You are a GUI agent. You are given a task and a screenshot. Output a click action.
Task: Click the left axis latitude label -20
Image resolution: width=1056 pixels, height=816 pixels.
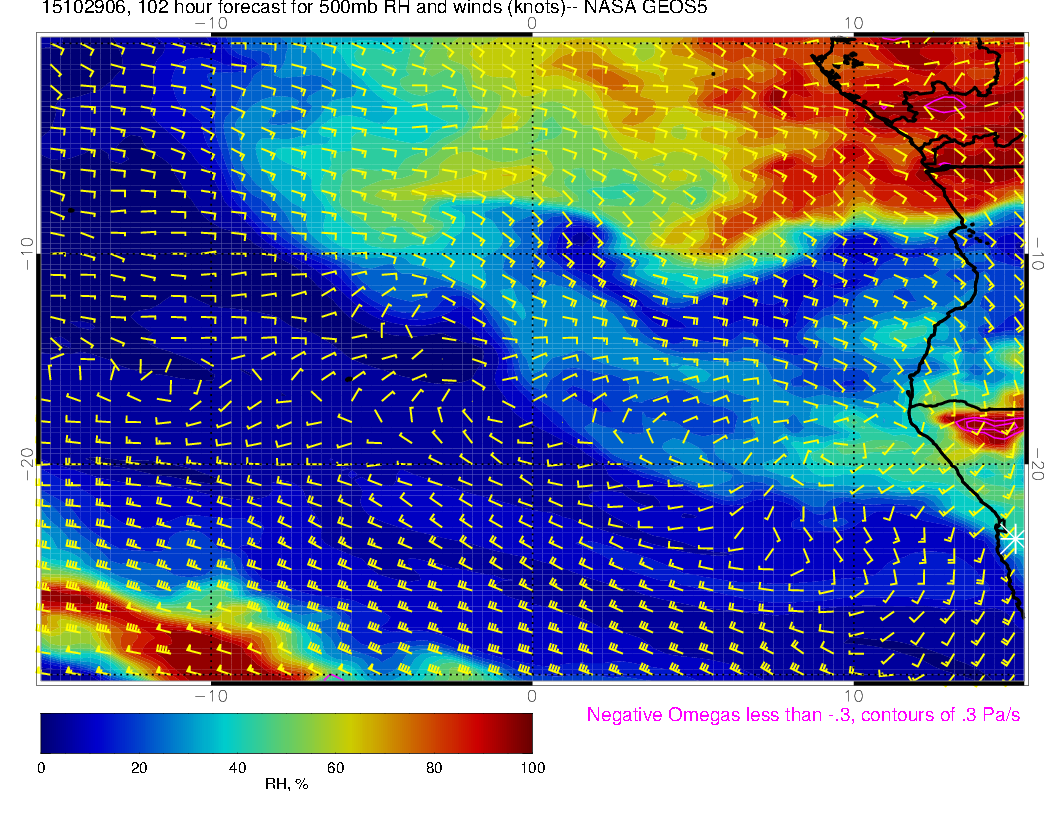pyautogui.click(x=27, y=462)
